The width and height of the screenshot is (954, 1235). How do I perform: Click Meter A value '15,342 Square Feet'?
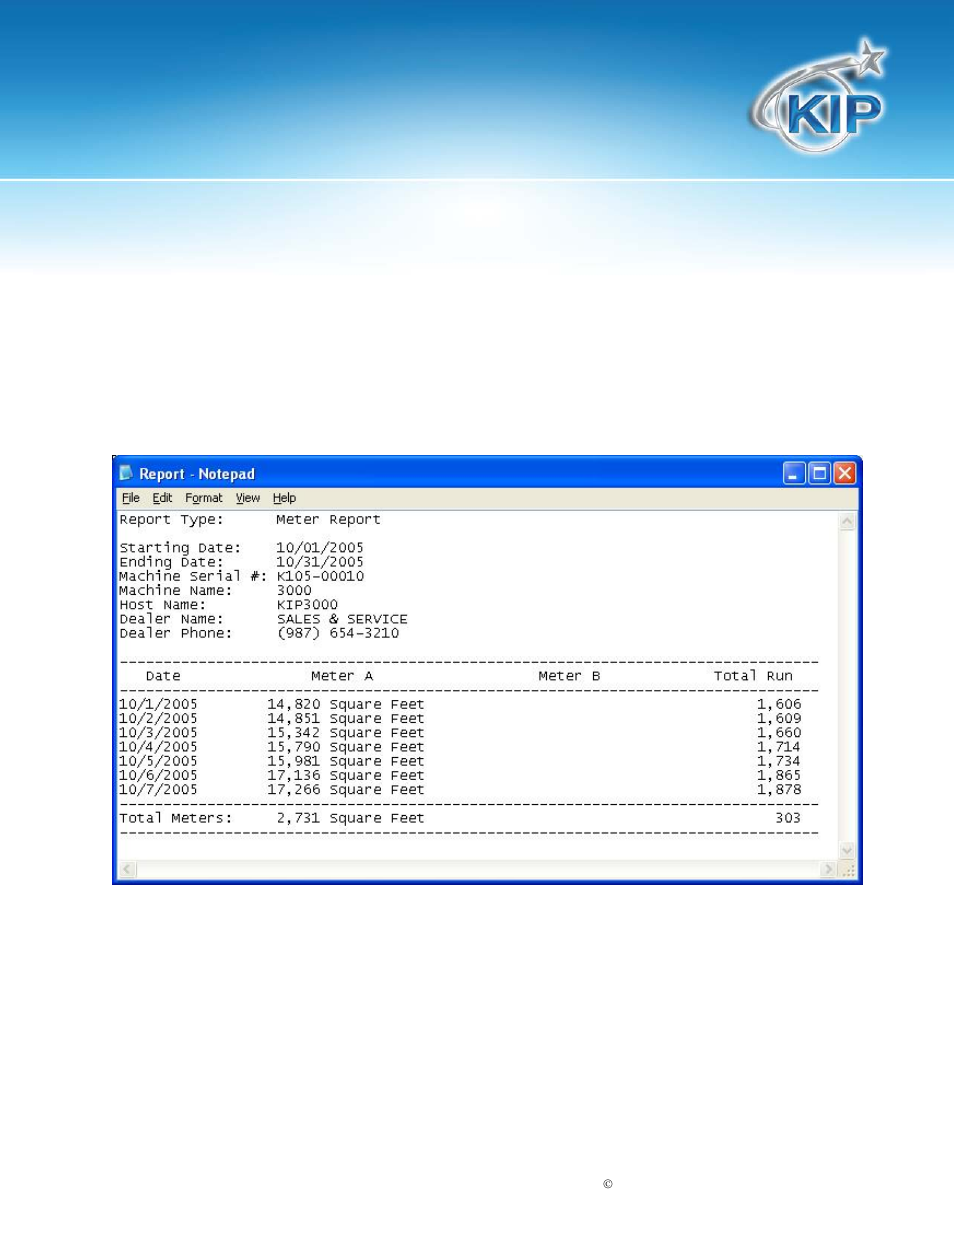346,733
